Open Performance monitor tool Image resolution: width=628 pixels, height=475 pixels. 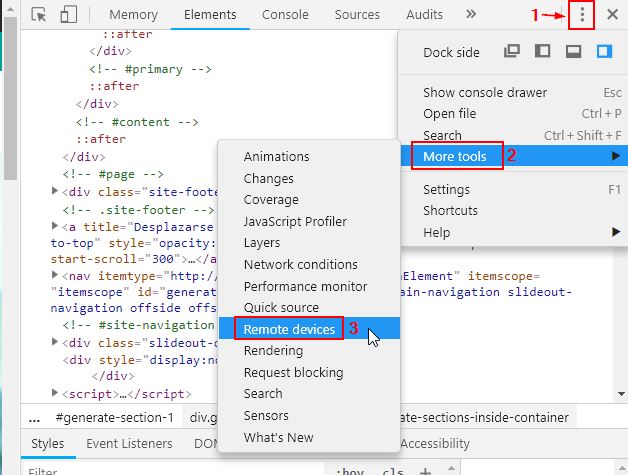click(309, 286)
